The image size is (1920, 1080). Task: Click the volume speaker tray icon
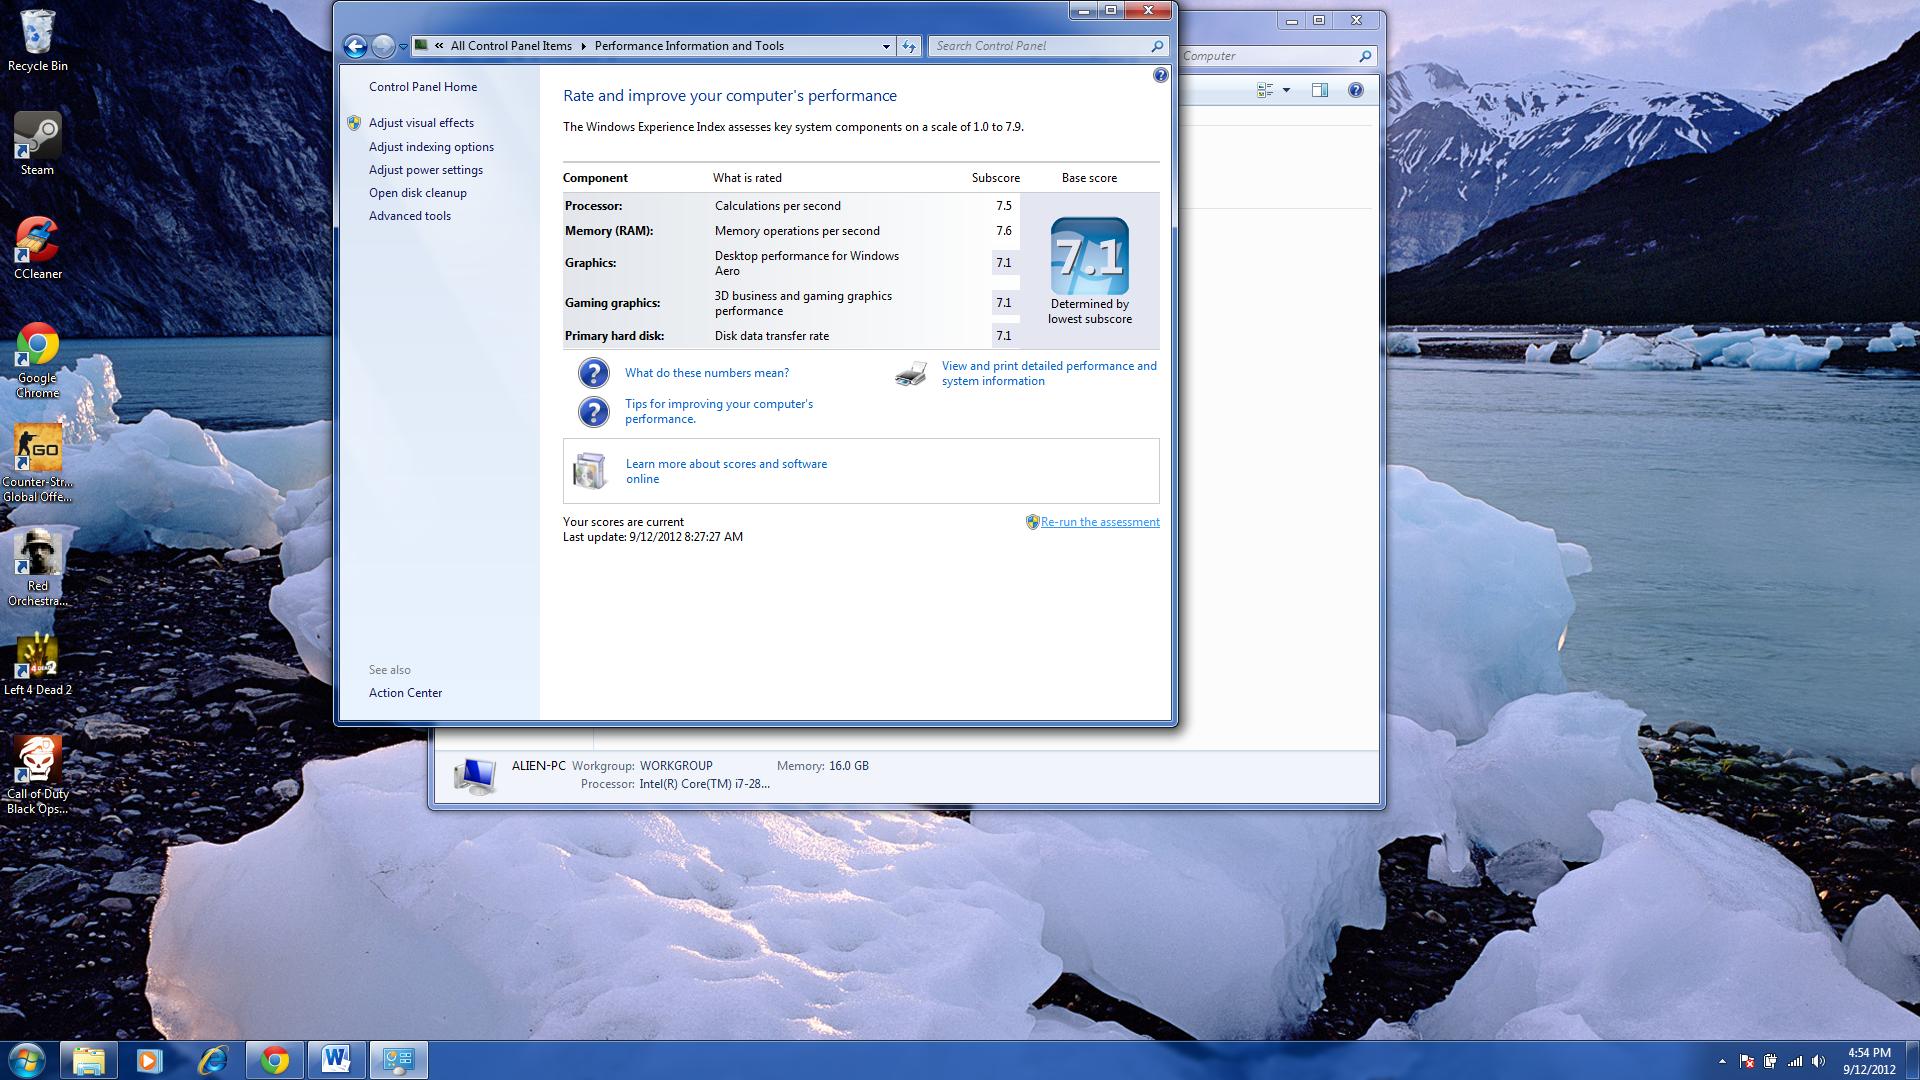pyautogui.click(x=1818, y=1061)
